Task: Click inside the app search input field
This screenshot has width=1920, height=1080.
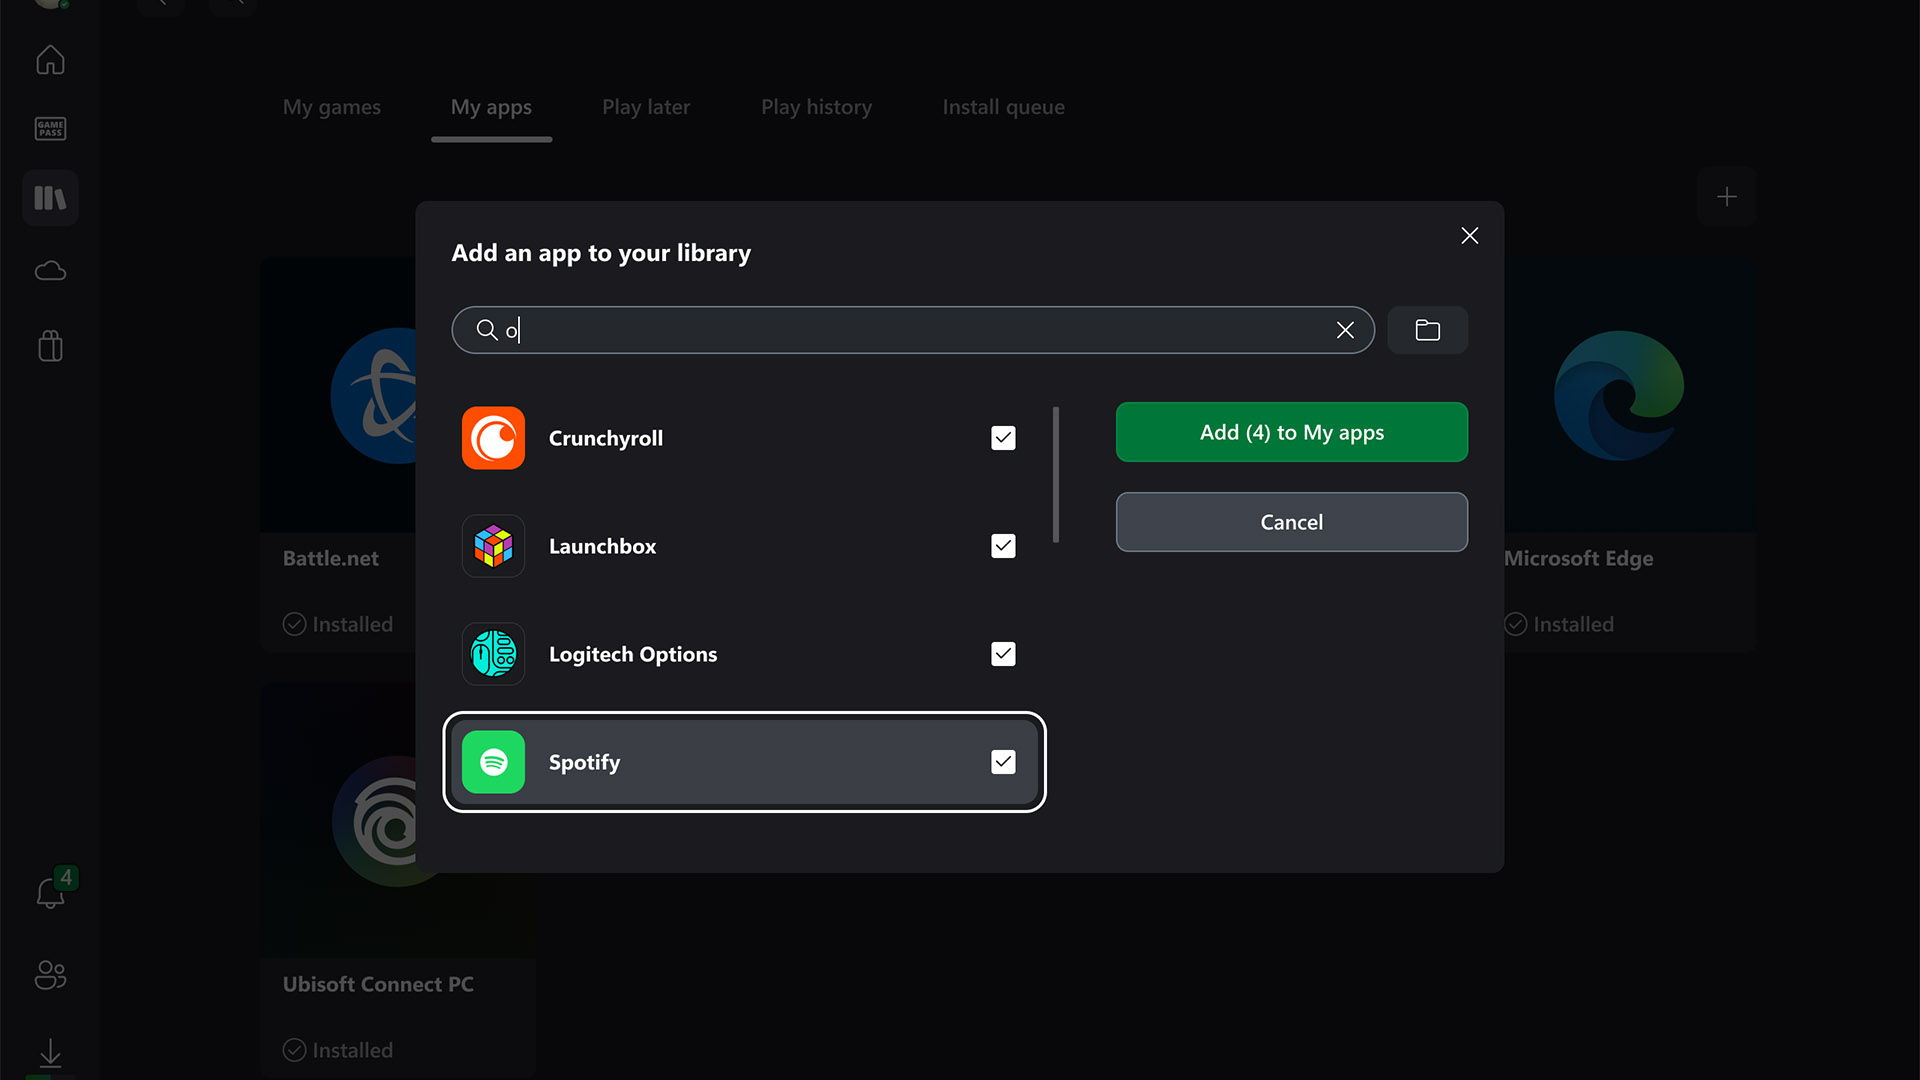Action: point(900,329)
